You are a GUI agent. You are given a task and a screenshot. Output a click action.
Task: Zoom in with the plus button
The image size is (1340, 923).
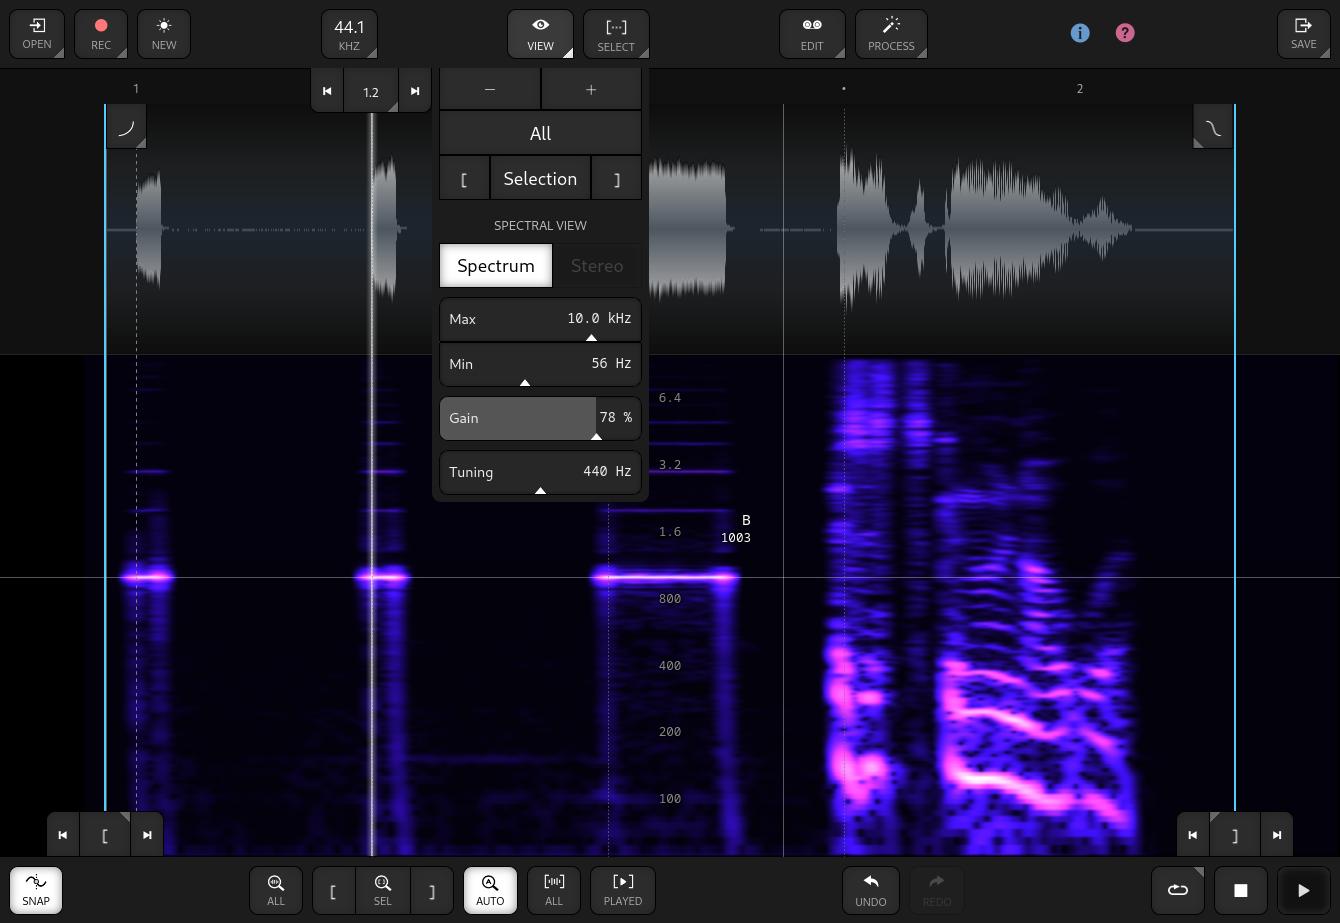click(x=591, y=89)
